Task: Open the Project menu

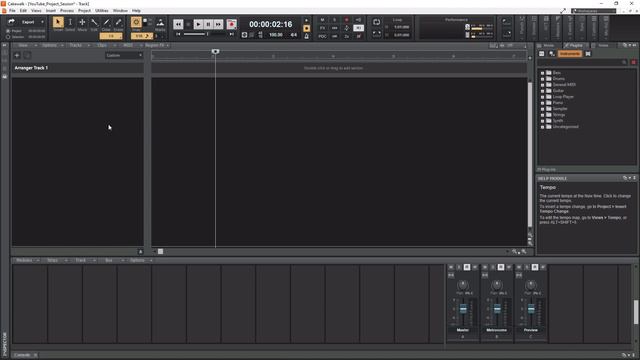Action: pos(84,11)
